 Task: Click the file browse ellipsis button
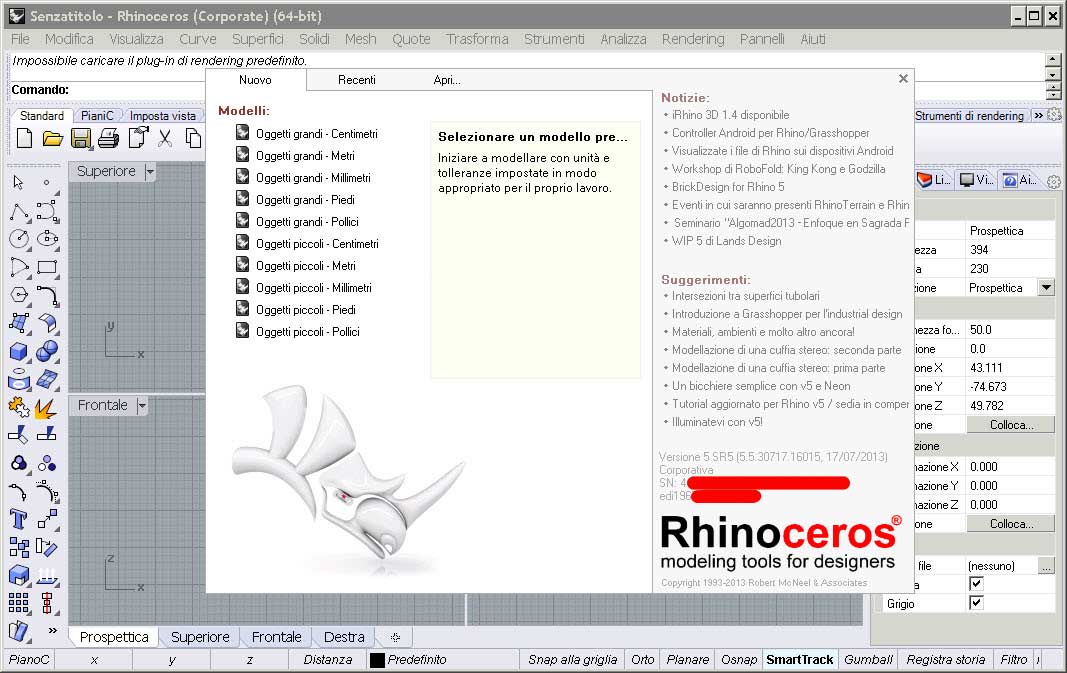point(1047,565)
